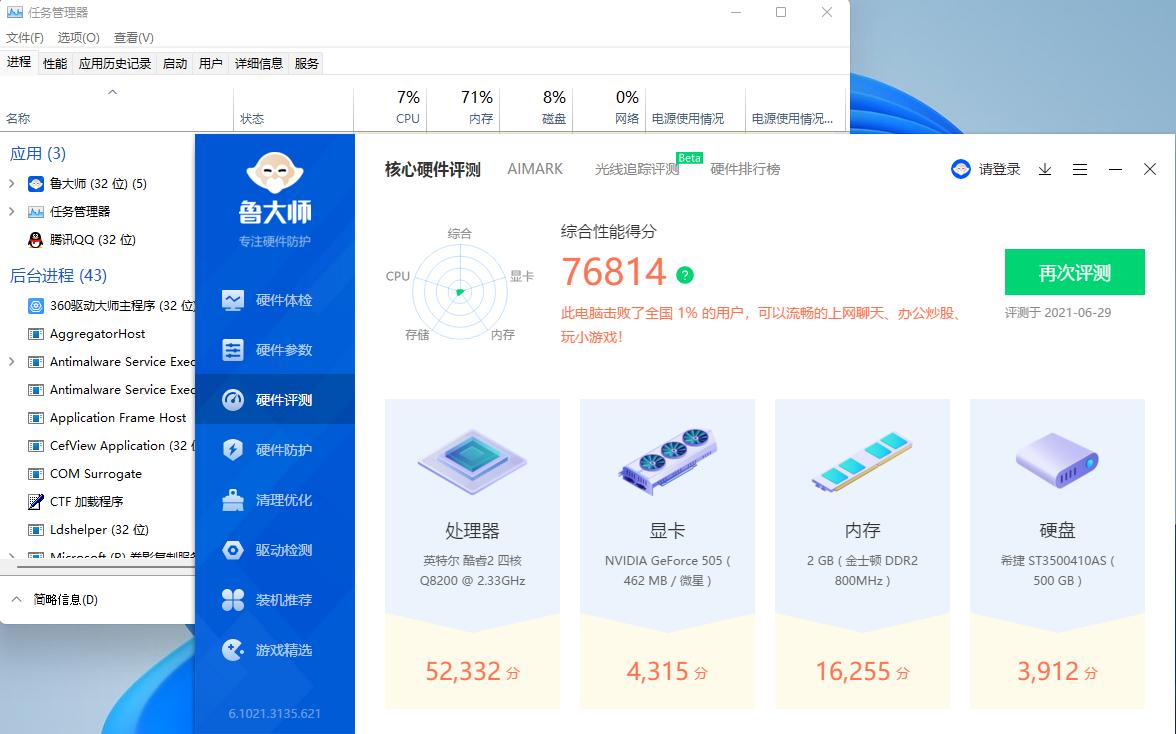The image size is (1176, 734).
Task: Open the 查看(V) menu
Action: tap(132, 37)
